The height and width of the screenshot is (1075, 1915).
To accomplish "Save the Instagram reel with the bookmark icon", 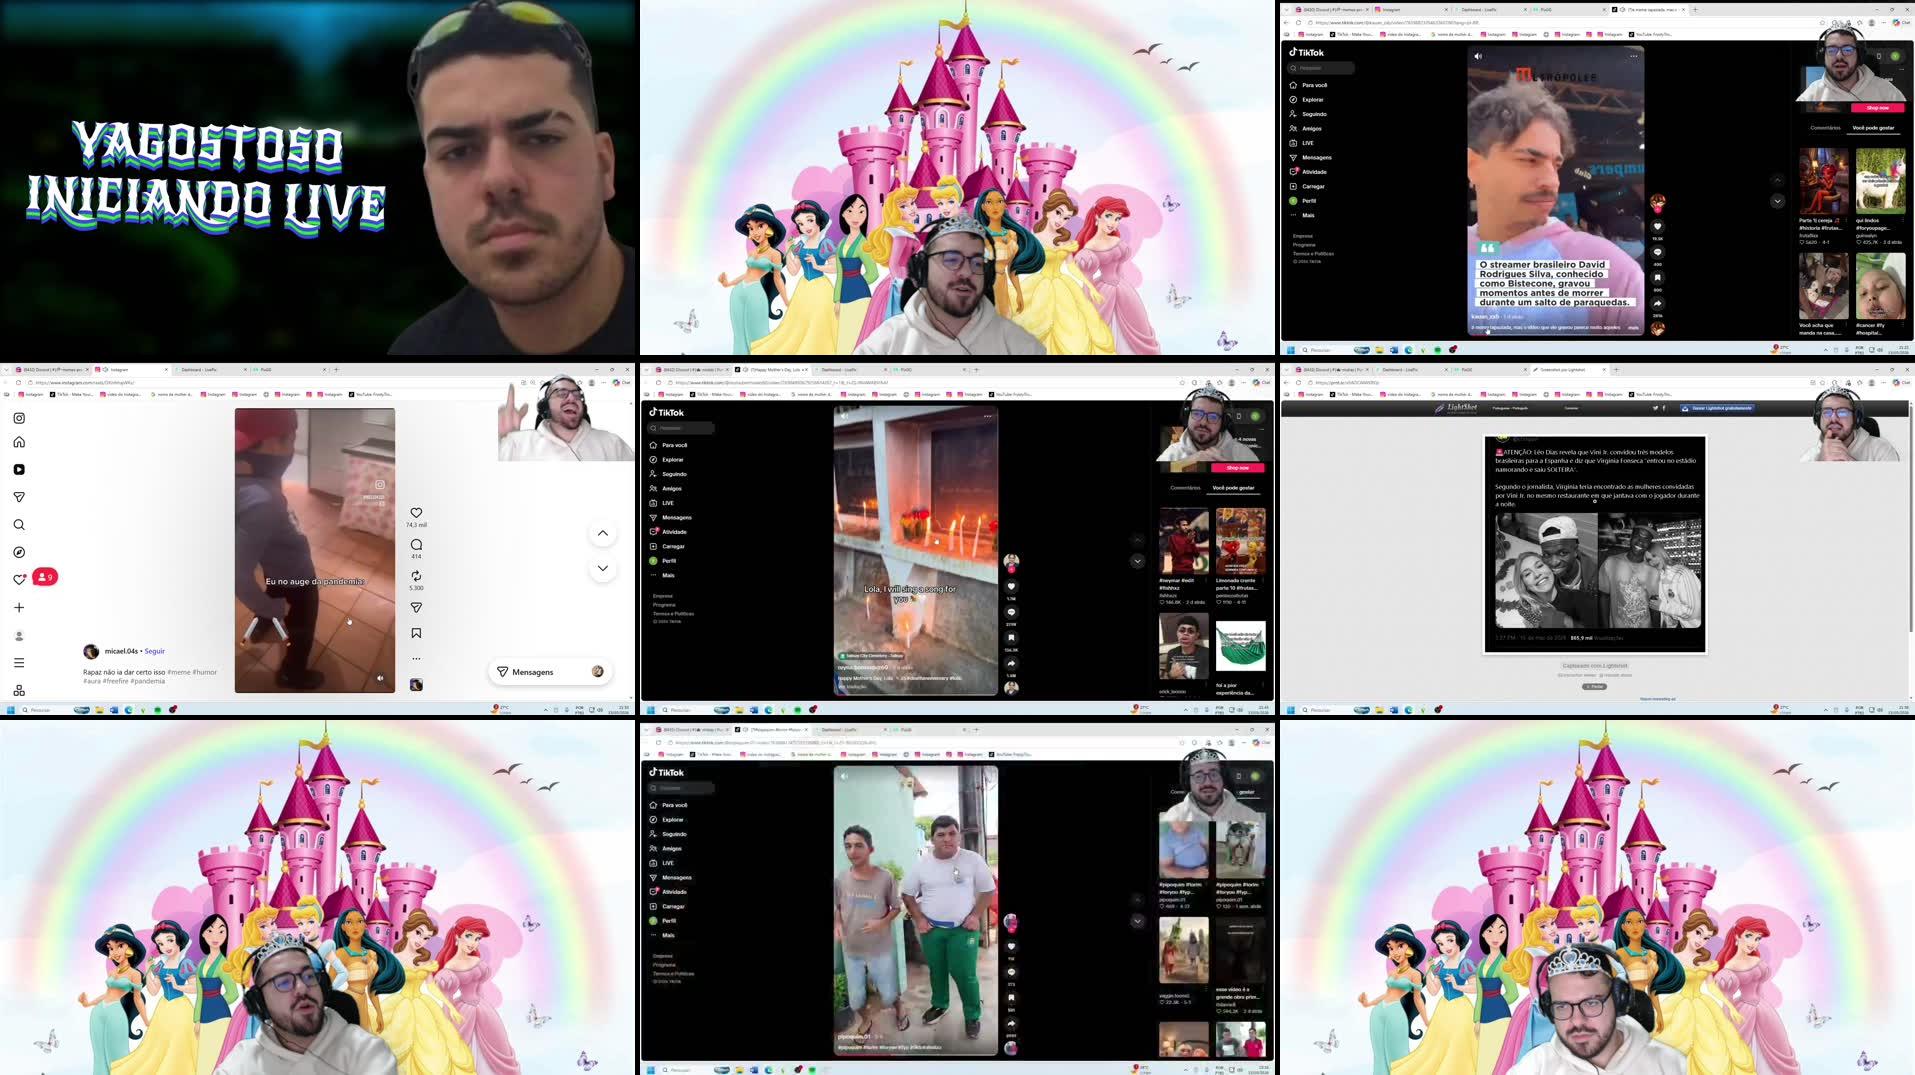I will click(416, 633).
